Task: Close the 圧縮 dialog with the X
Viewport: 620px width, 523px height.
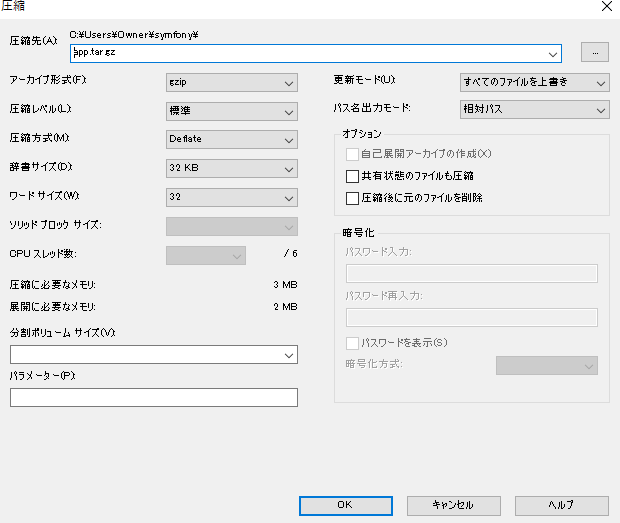Action: point(607,6)
